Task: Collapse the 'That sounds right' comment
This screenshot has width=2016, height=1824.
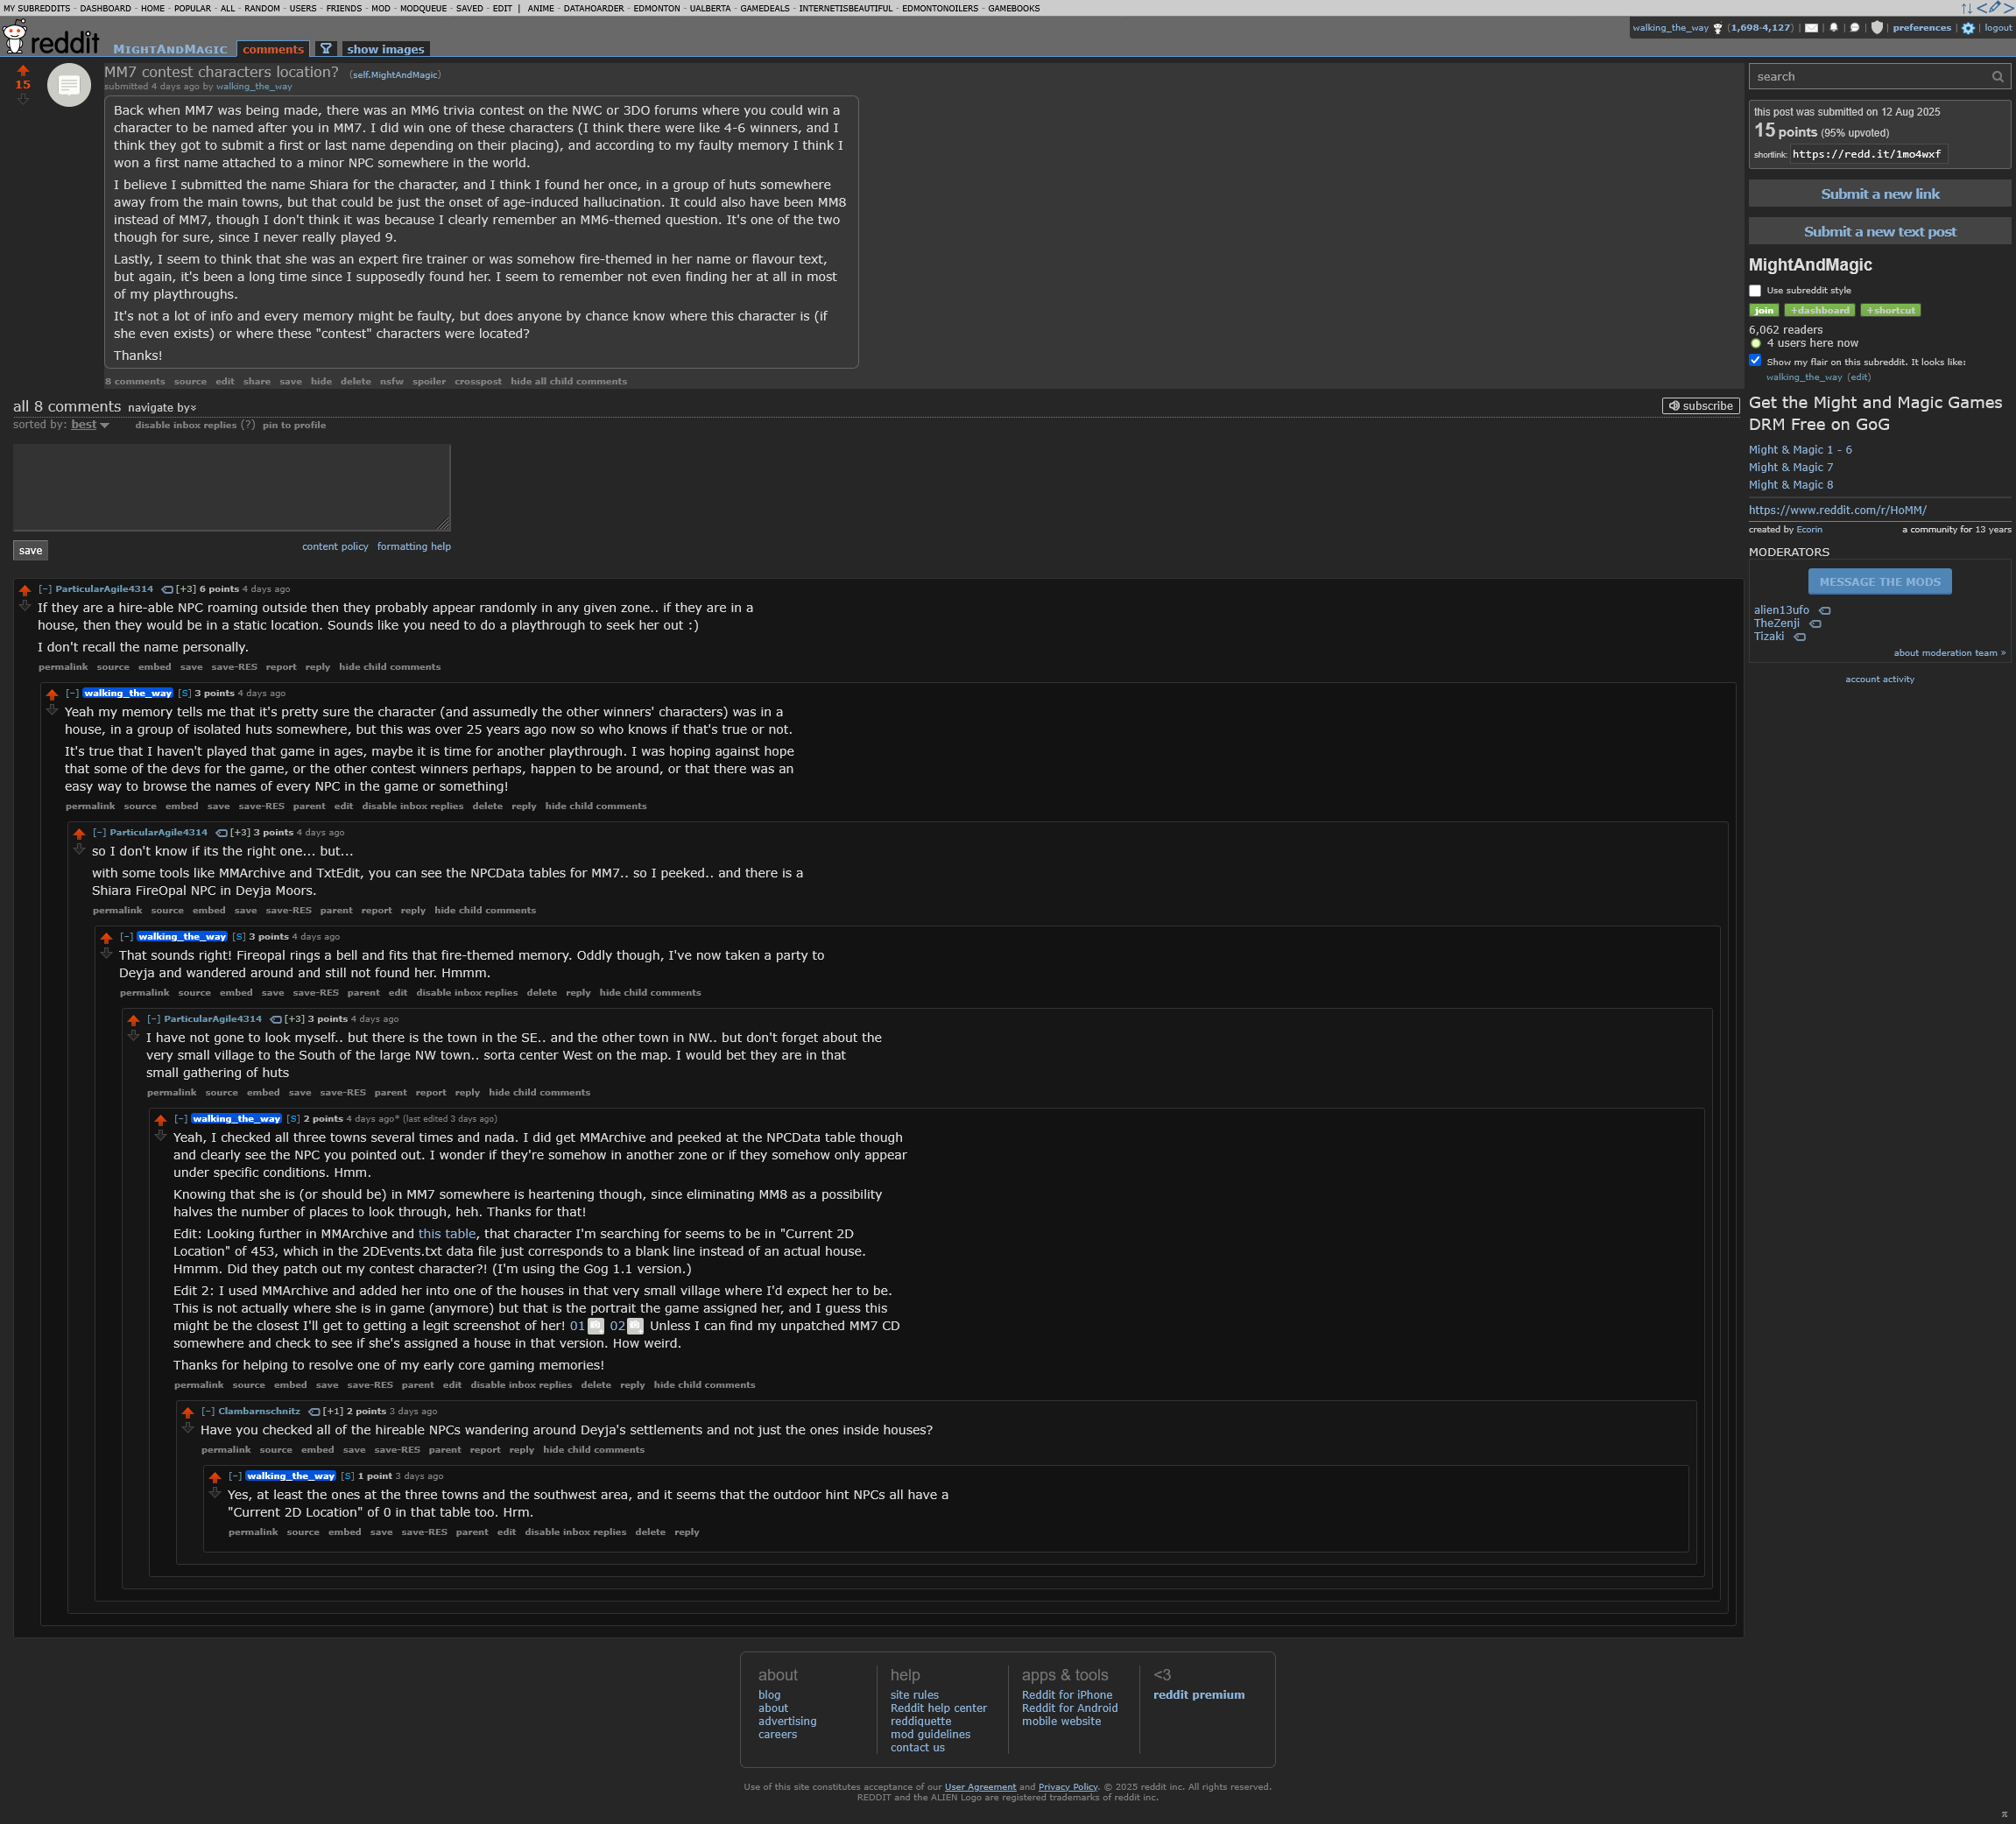Action: (126, 936)
